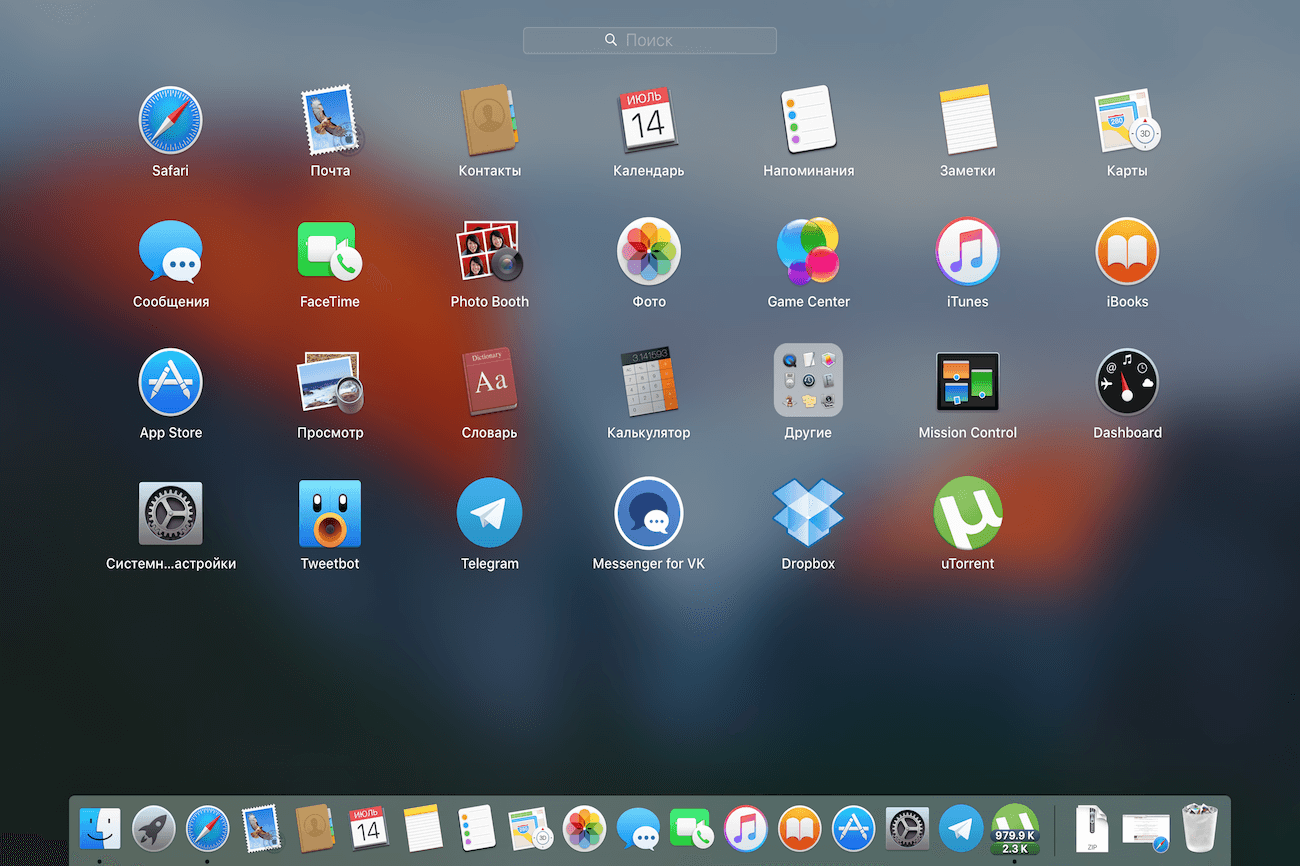Open Заметки in the Launchpad grid
Viewport: 1300px width, 866px height.
(x=967, y=119)
